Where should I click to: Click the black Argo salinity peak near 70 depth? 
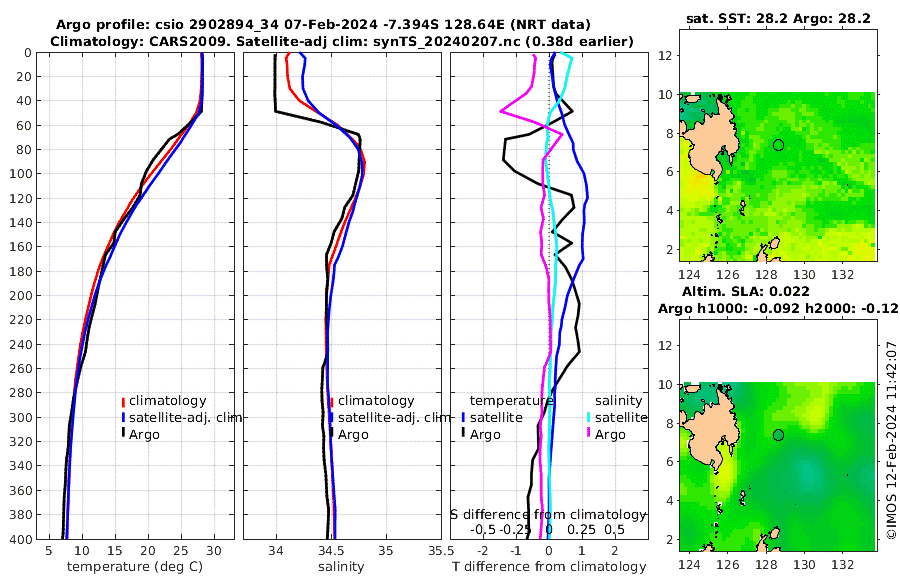click(x=358, y=136)
